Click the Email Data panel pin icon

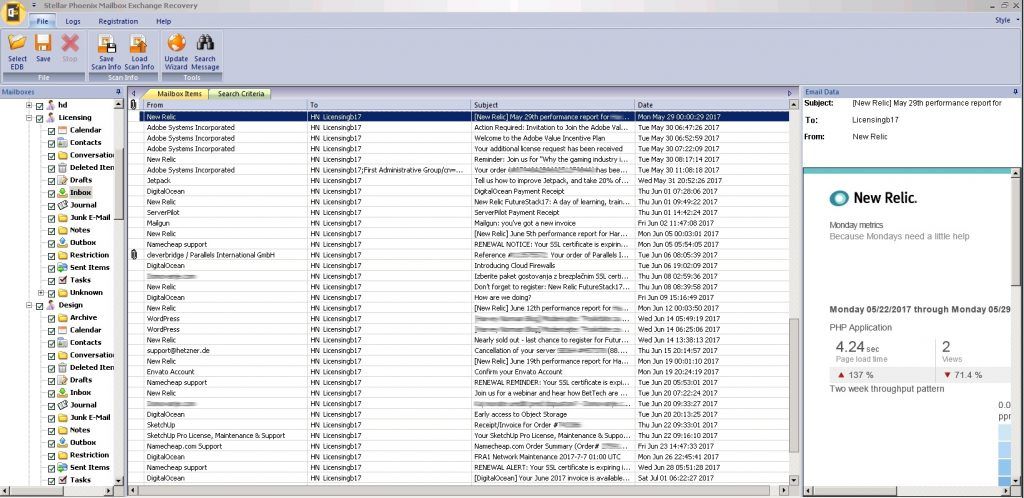point(1016,92)
